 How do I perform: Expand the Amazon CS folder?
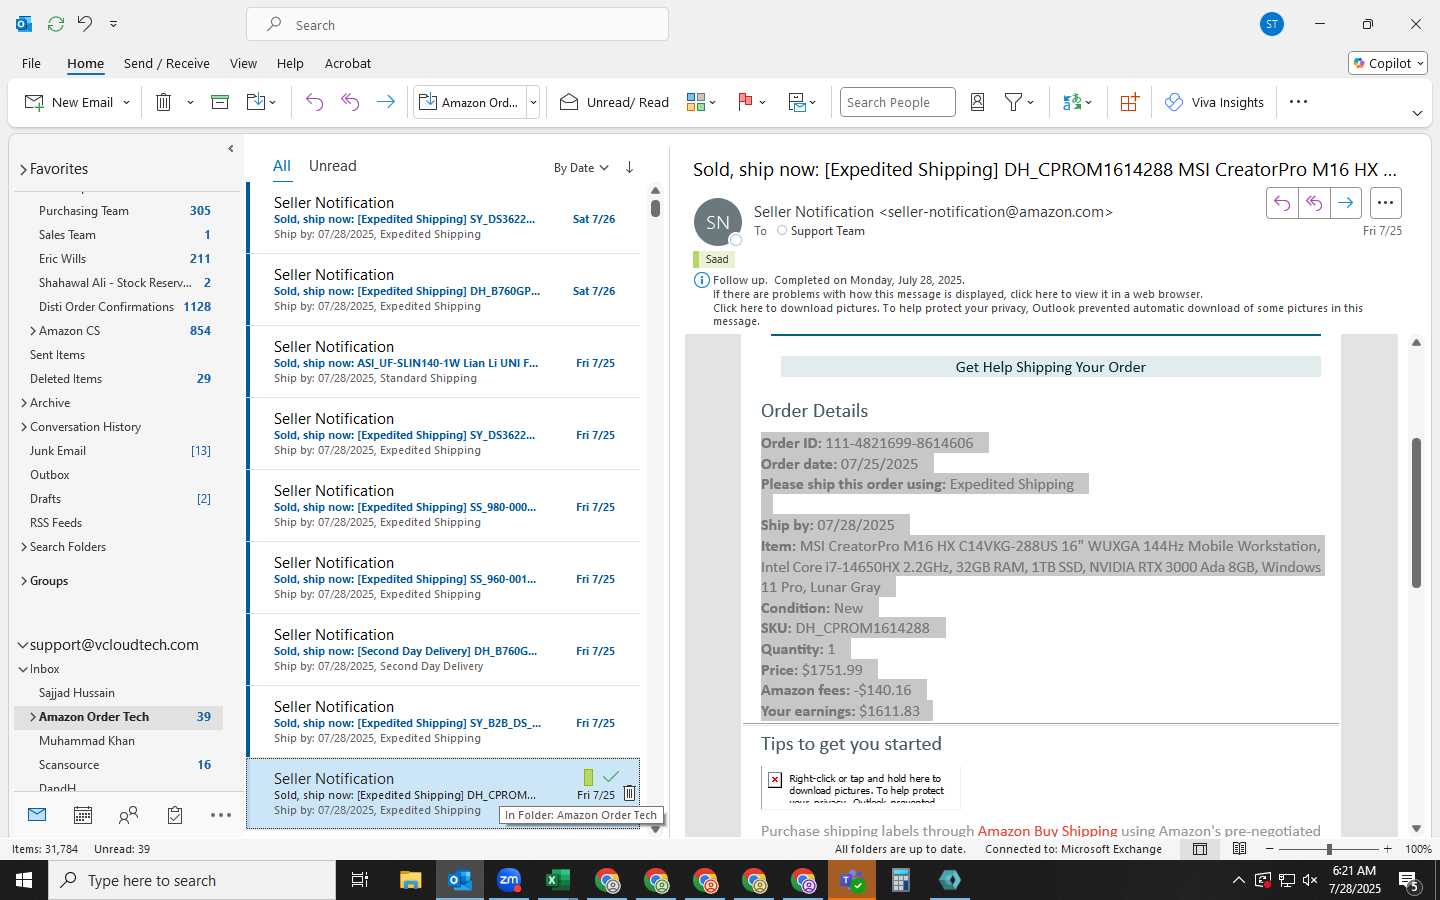[33, 331]
